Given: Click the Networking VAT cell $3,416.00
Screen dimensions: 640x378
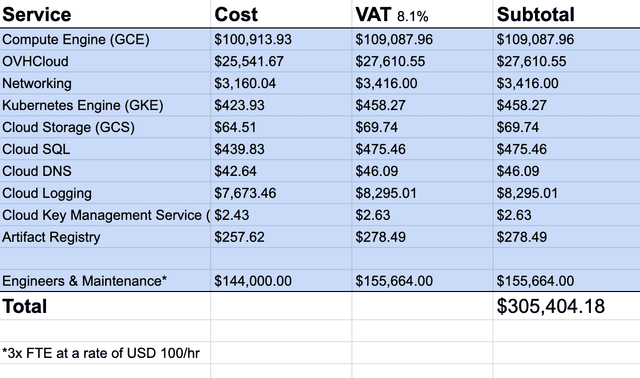Looking at the screenshot, I should click(422, 83).
